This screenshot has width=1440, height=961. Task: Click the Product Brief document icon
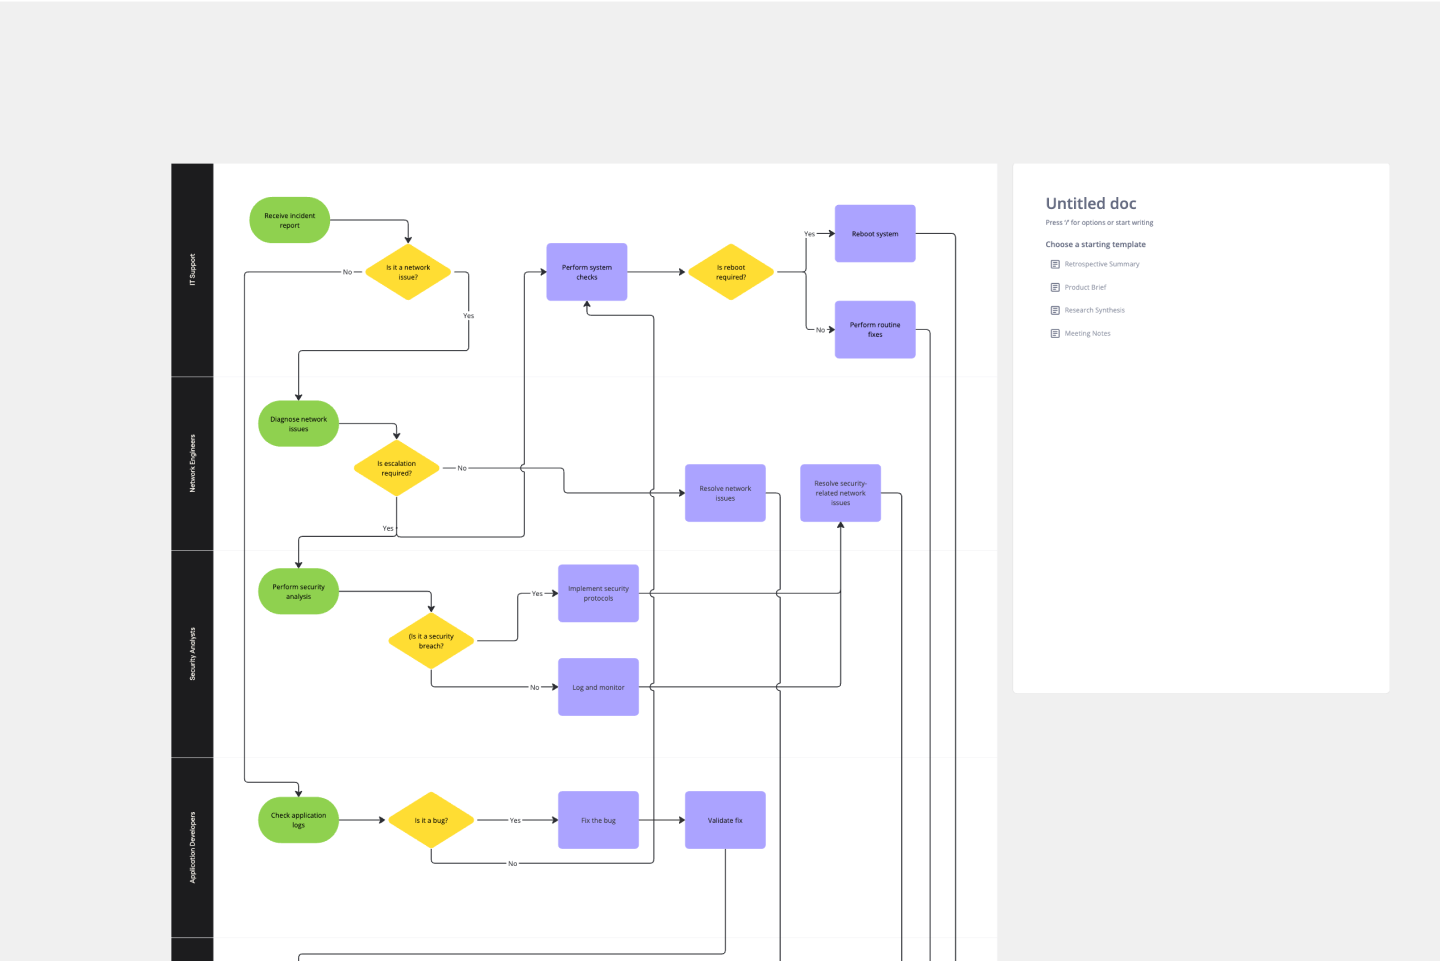pyautogui.click(x=1055, y=287)
